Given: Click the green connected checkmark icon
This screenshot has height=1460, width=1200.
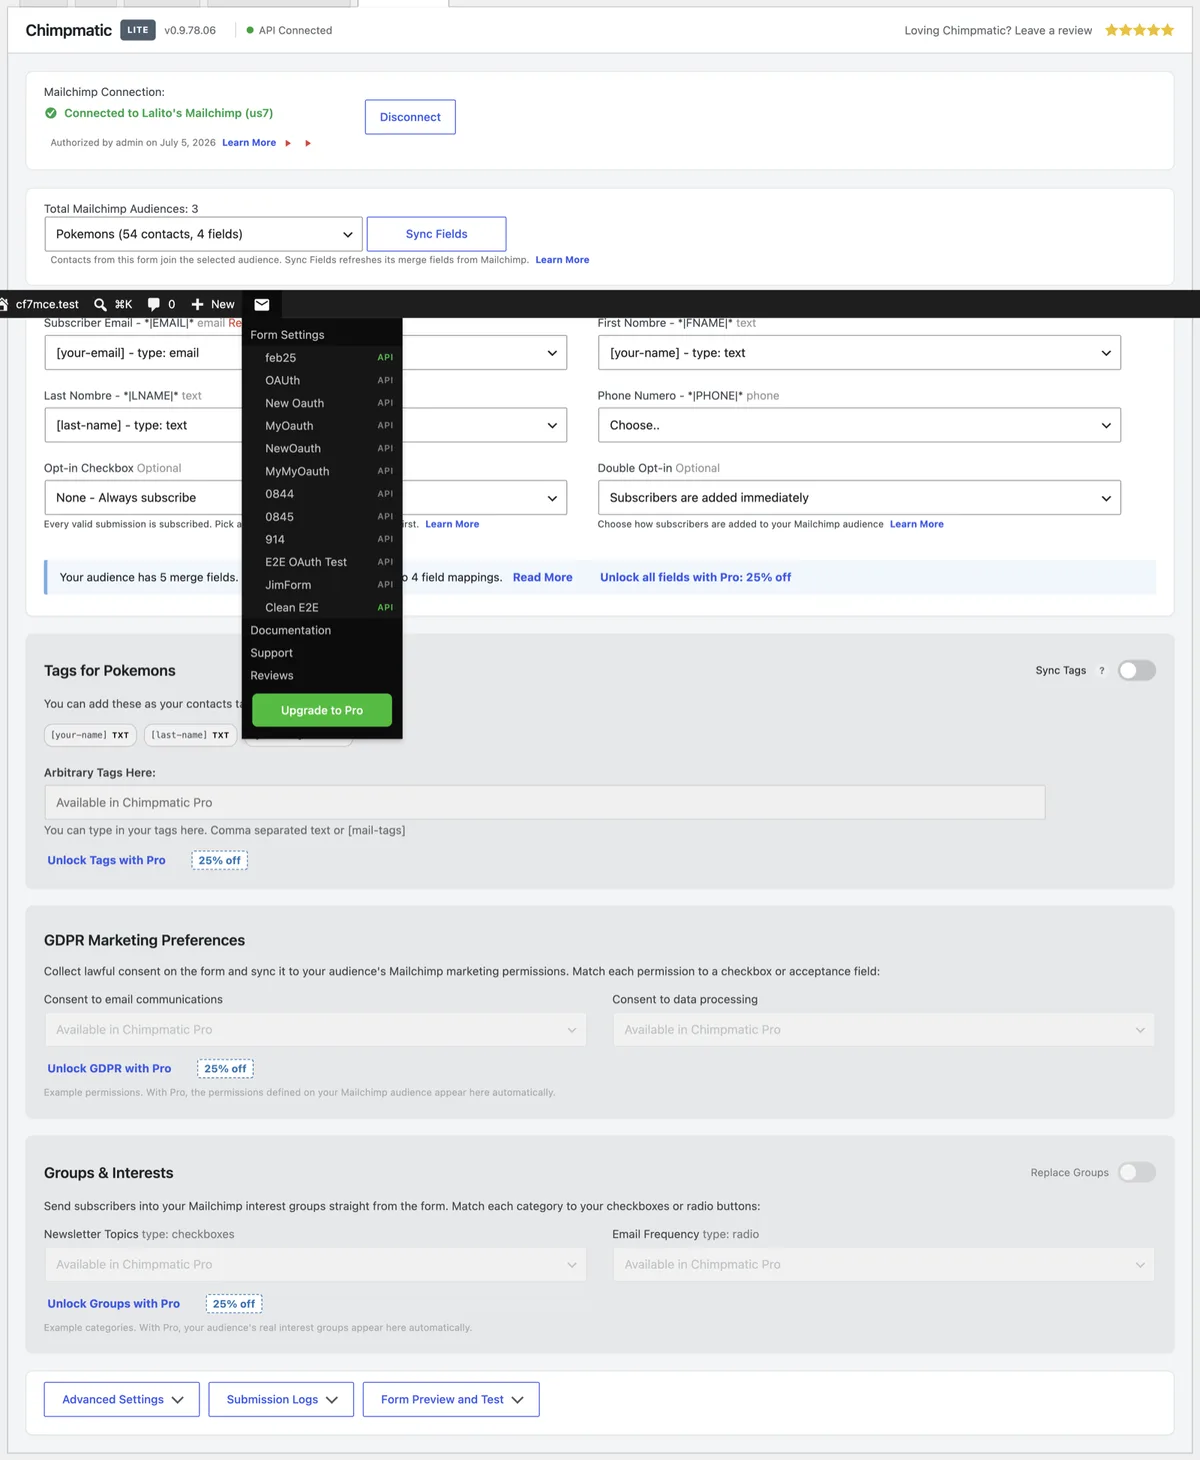Looking at the screenshot, I should coord(51,113).
